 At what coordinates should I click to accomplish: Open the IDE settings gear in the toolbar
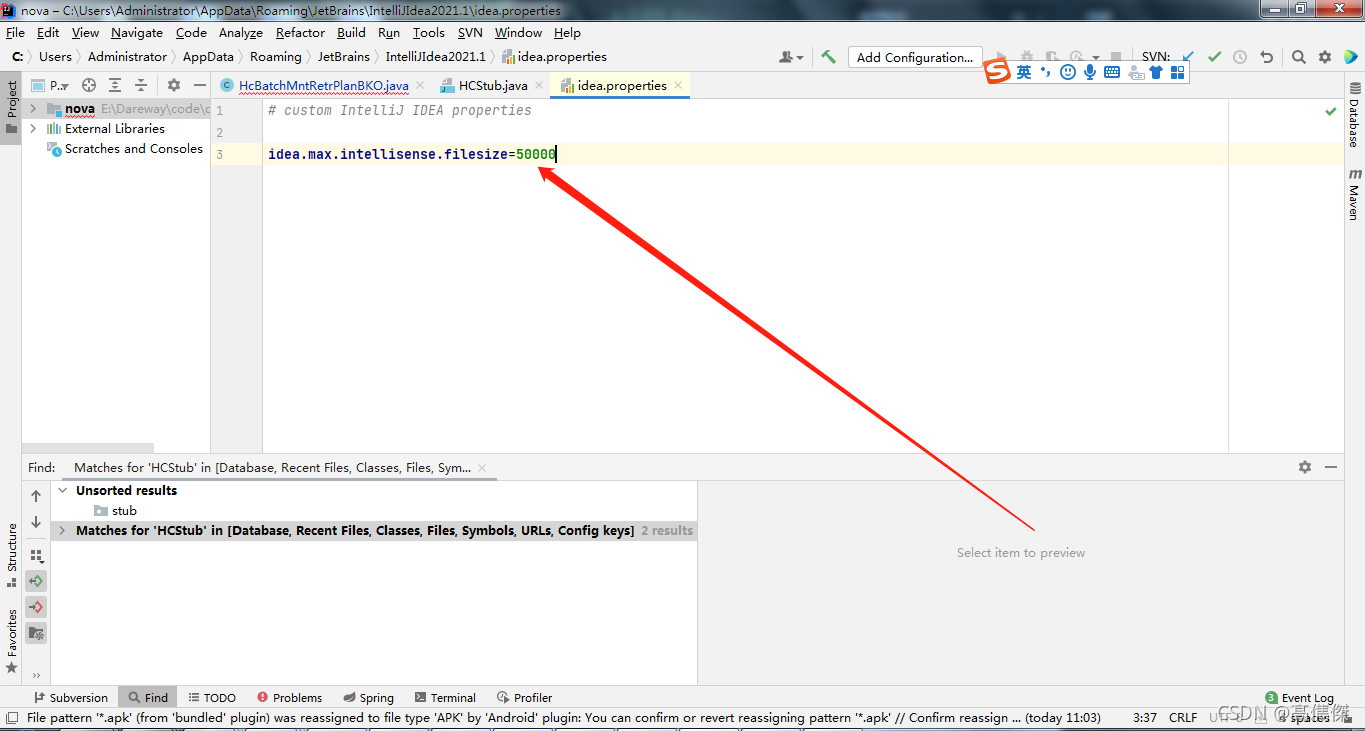coord(1325,57)
